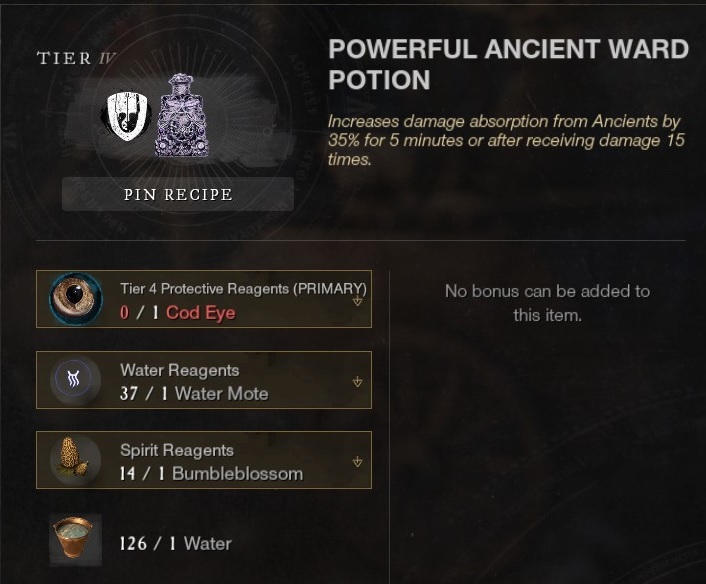Click the Ancient Ward potion bottle icon
Viewport: 706px width, 584px height.
181,116
